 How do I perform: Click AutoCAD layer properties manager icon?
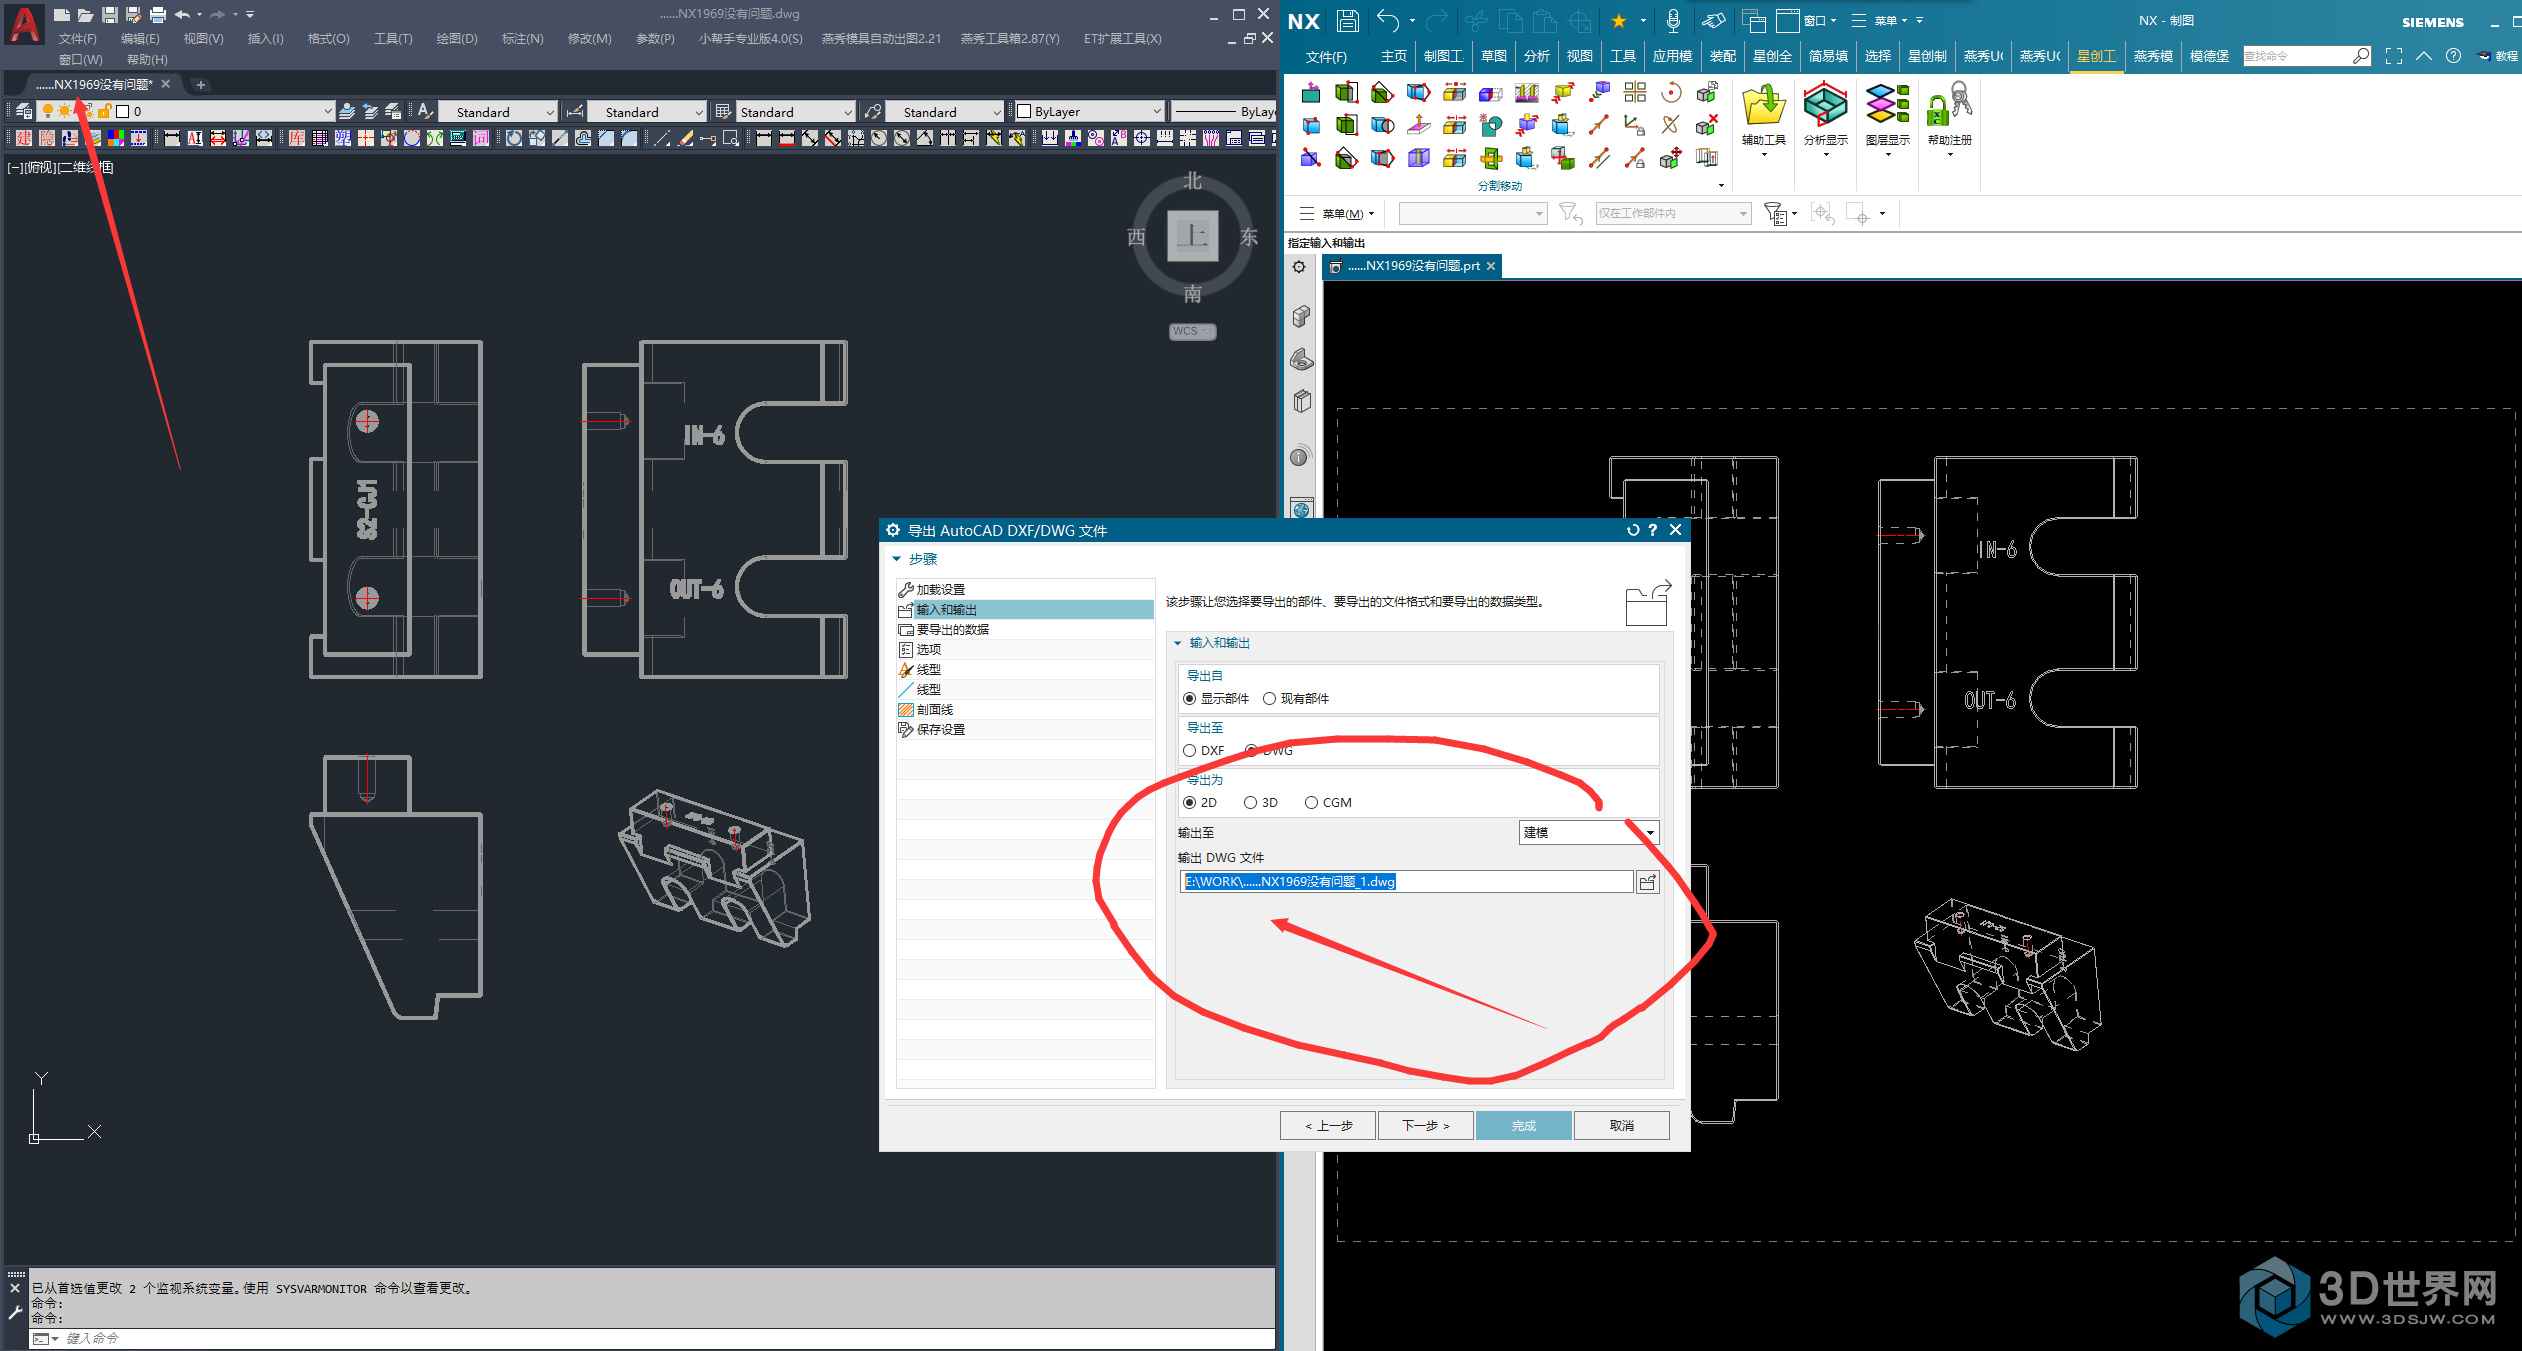(23, 111)
